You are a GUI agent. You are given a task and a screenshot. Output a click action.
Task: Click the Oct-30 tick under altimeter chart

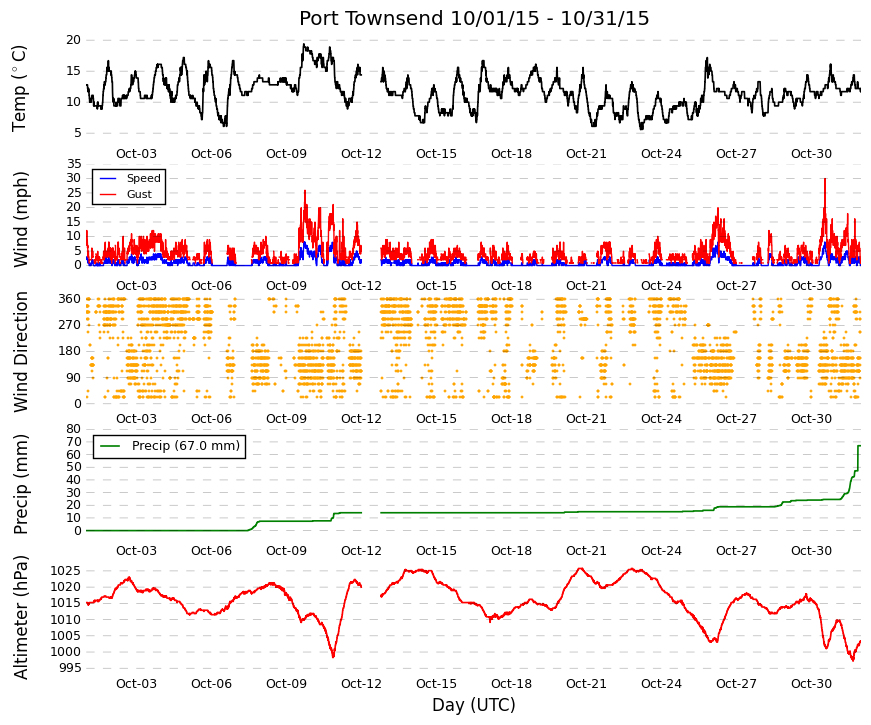(811, 684)
